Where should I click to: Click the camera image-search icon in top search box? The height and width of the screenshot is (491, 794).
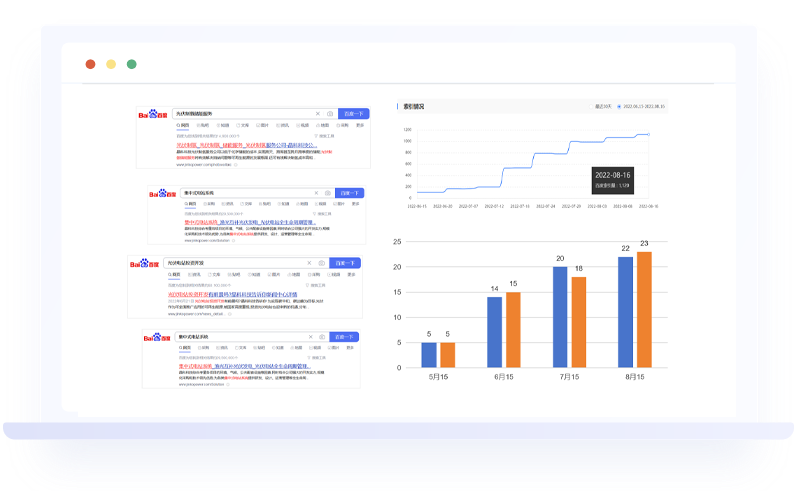[x=330, y=114]
